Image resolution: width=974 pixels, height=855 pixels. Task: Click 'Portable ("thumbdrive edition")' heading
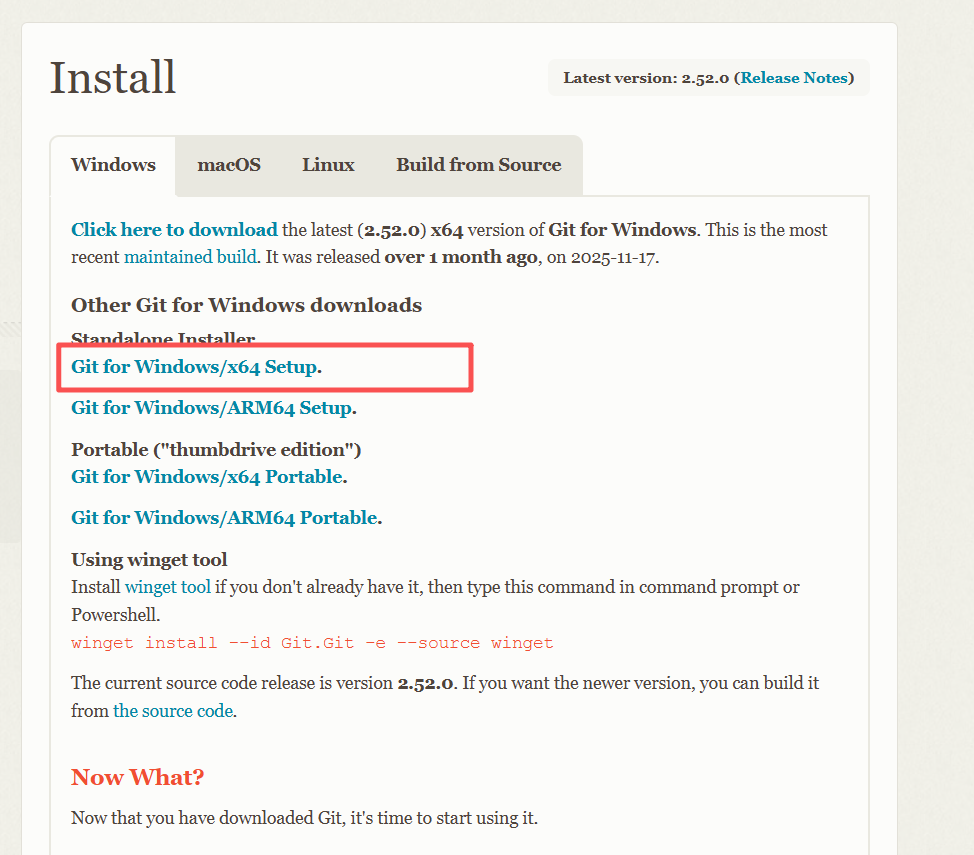tap(216, 449)
